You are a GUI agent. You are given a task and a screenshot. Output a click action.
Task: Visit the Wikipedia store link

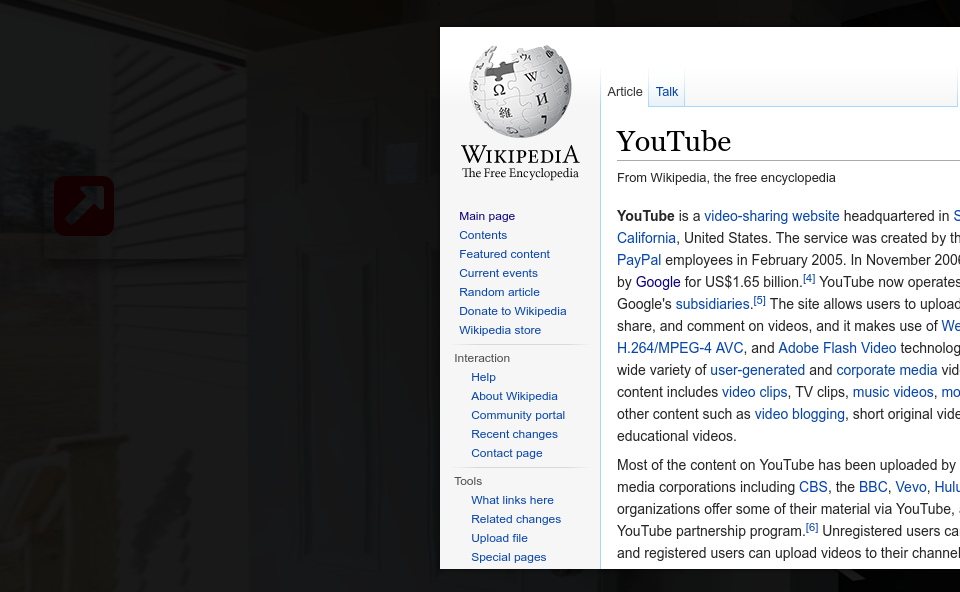click(x=500, y=330)
